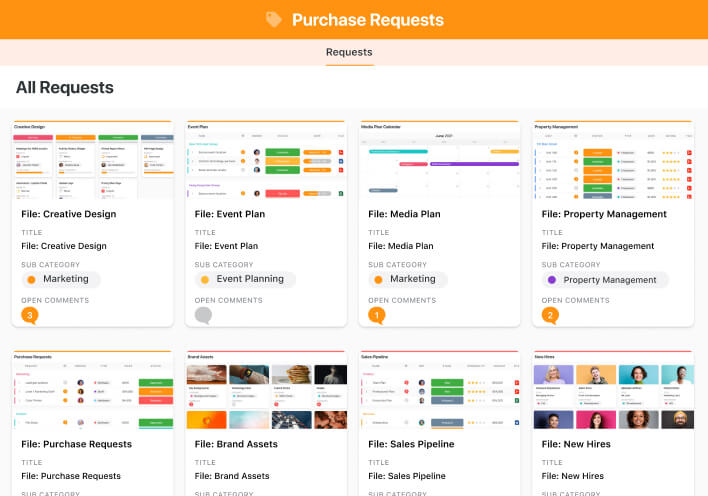Click the title value File: New Hires
Viewport: 708px width, 496px height.
[x=573, y=476]
